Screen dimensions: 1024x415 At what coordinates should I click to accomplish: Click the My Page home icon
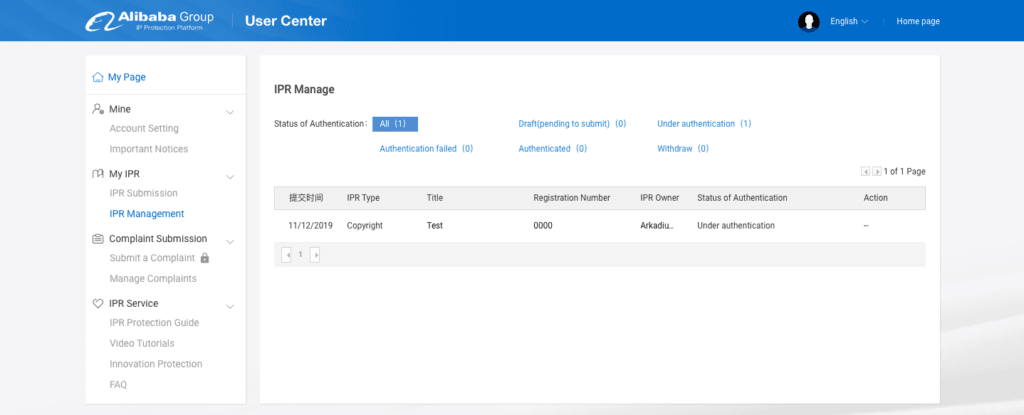(98, 77)
